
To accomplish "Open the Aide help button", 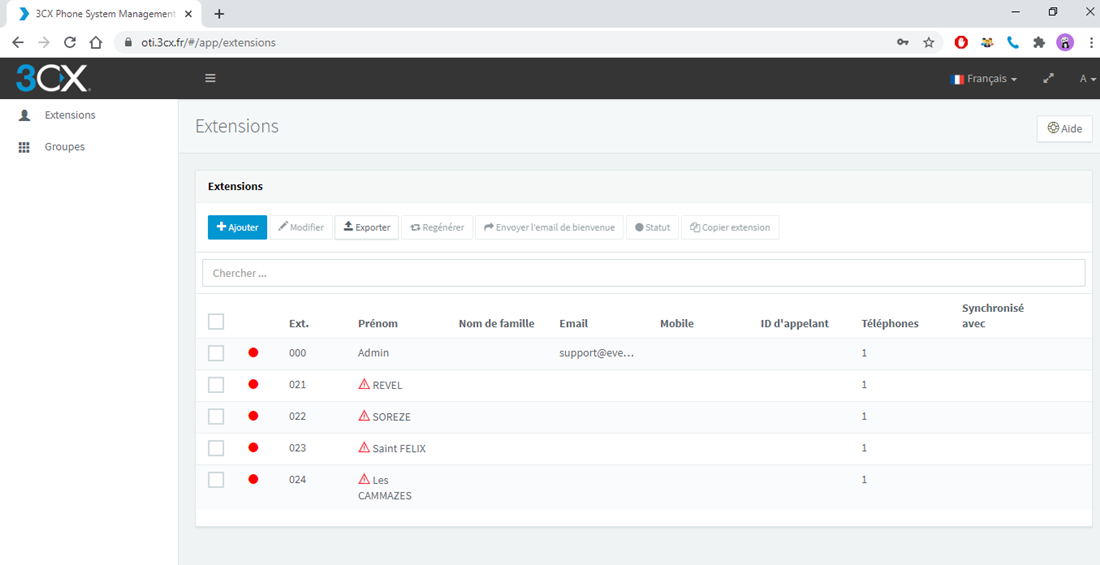I will pos(1064,128).
